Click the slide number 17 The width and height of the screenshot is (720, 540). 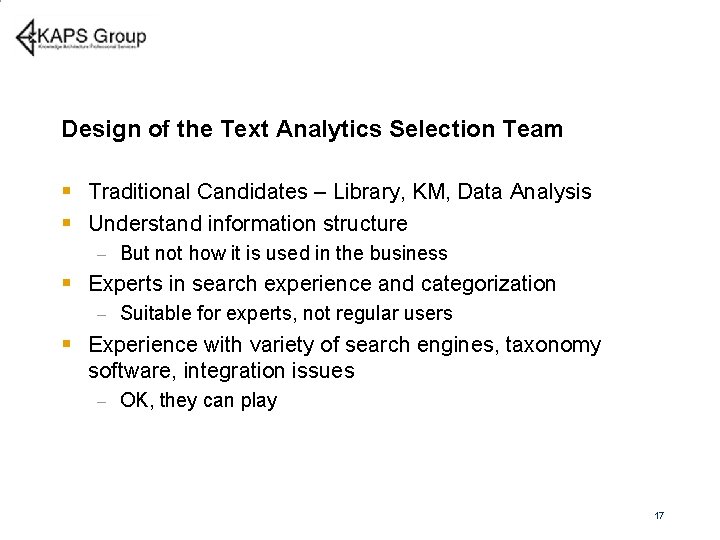point(659,516)
